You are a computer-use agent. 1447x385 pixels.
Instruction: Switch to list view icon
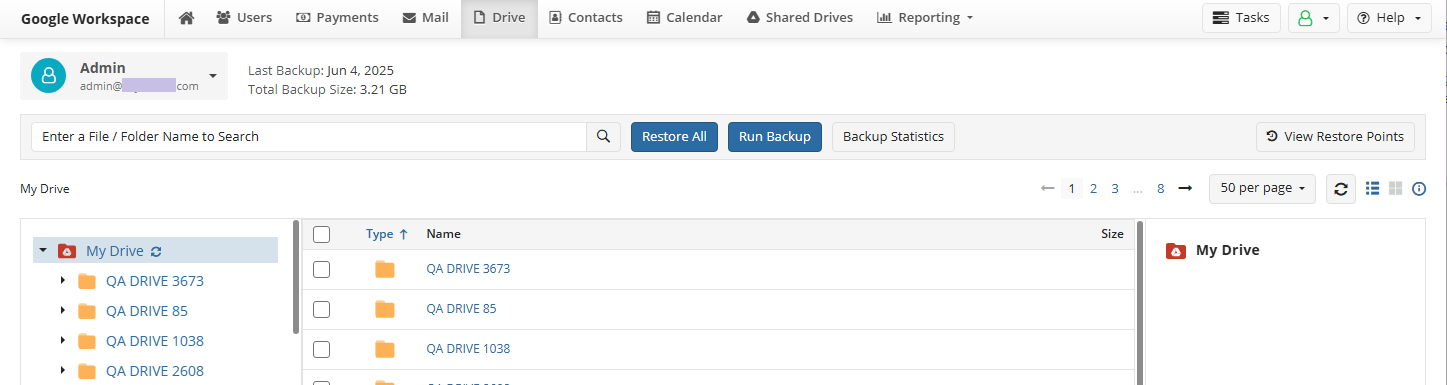(1373, 188)
